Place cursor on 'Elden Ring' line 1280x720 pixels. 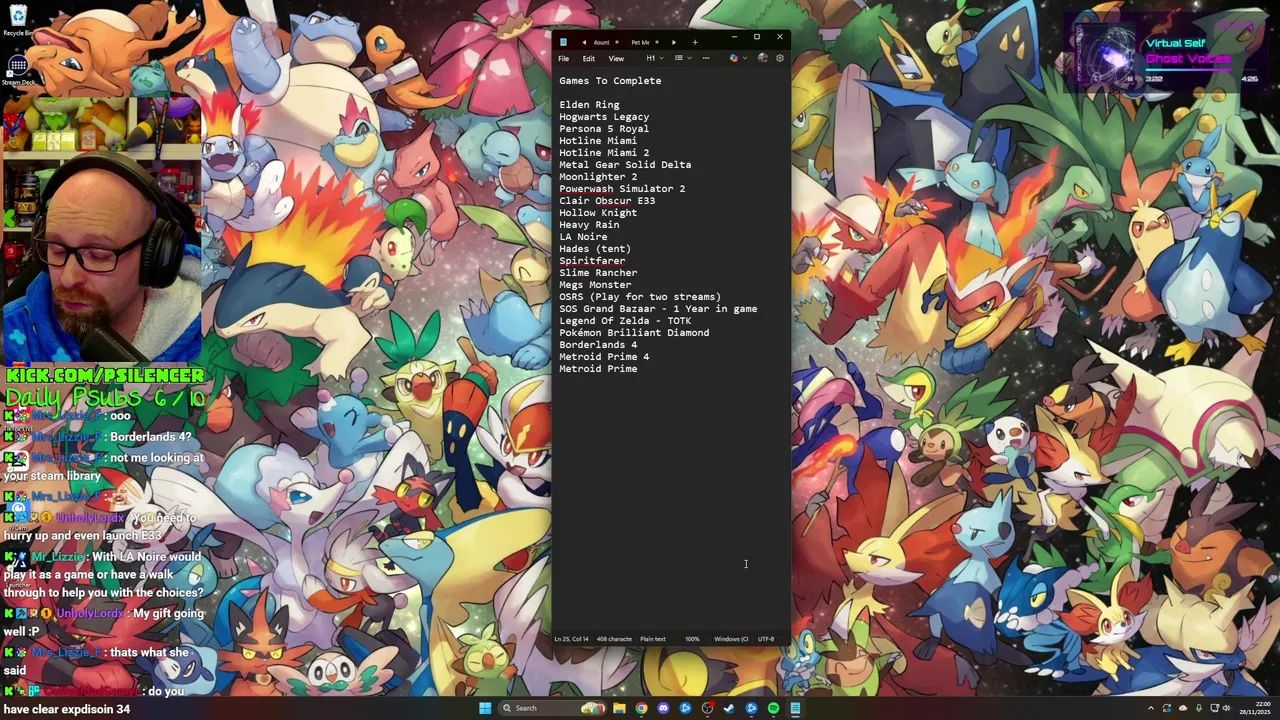[589, 105]
